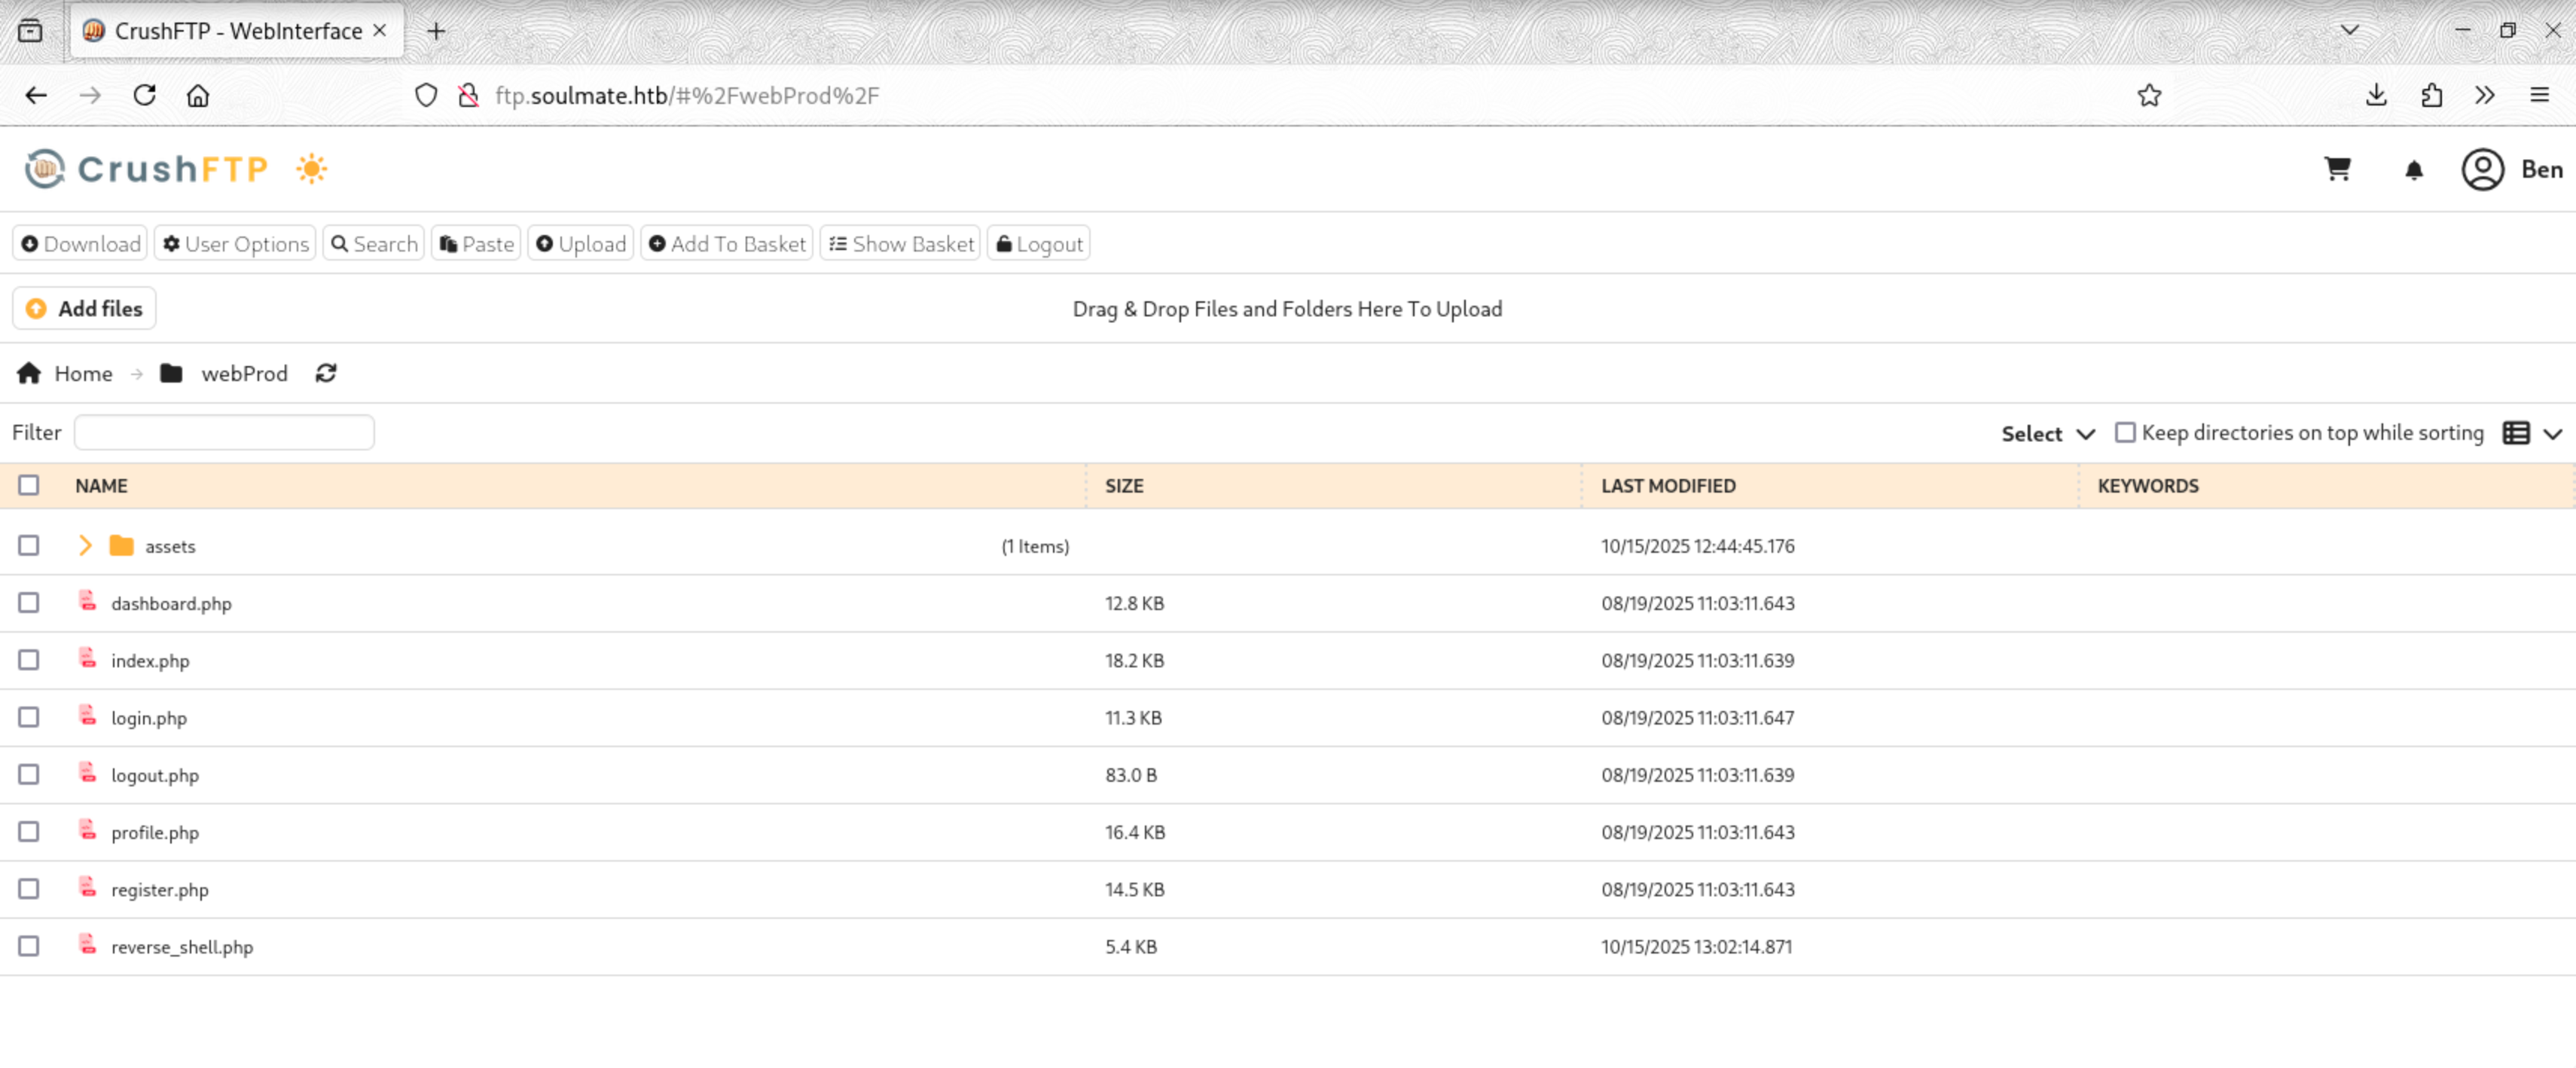
Task: Check the box for reverse_shell.php
Action: (x=29, y=946)
